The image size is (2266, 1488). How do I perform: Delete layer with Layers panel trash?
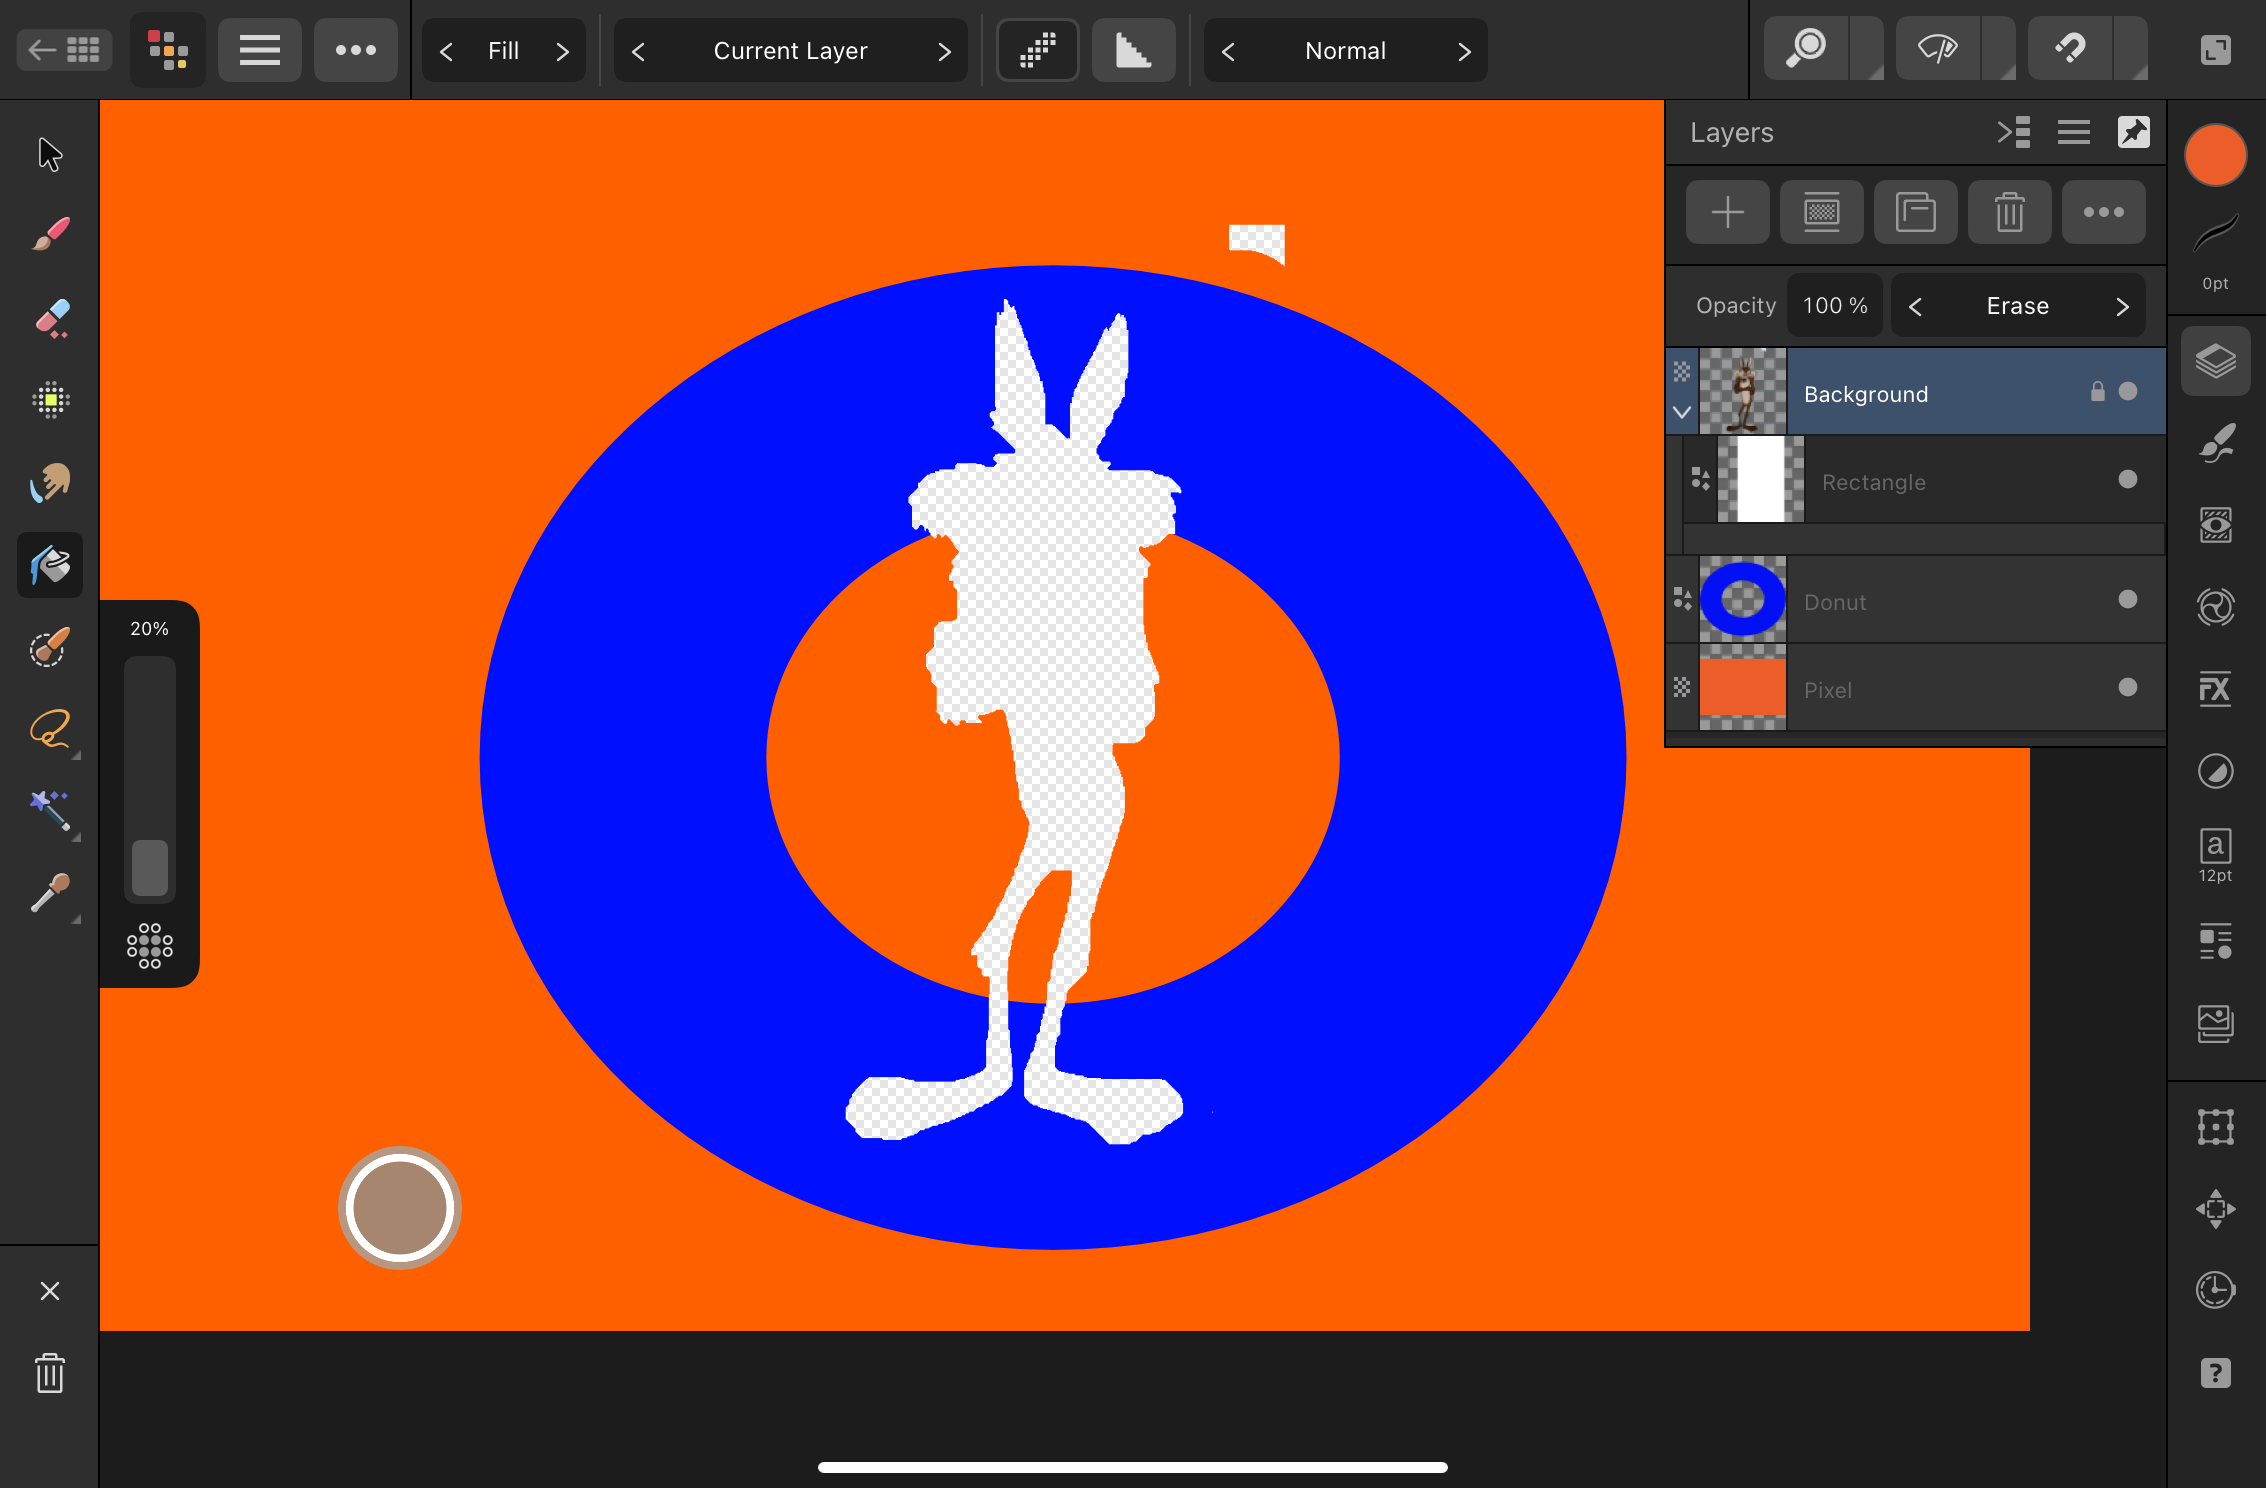[2009, 212]
